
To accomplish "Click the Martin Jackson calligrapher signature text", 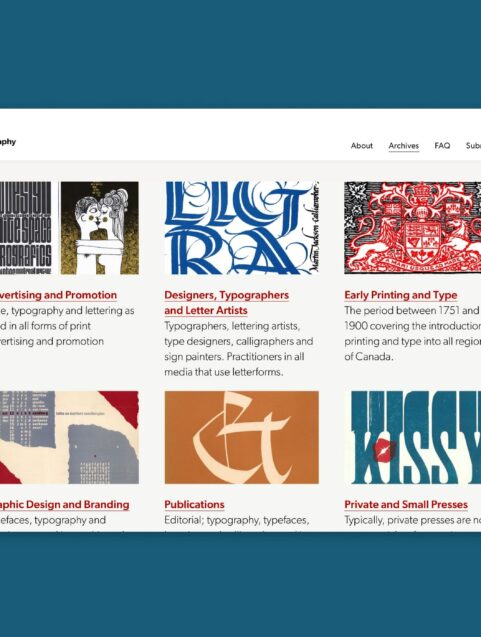I will coord(312,228).
